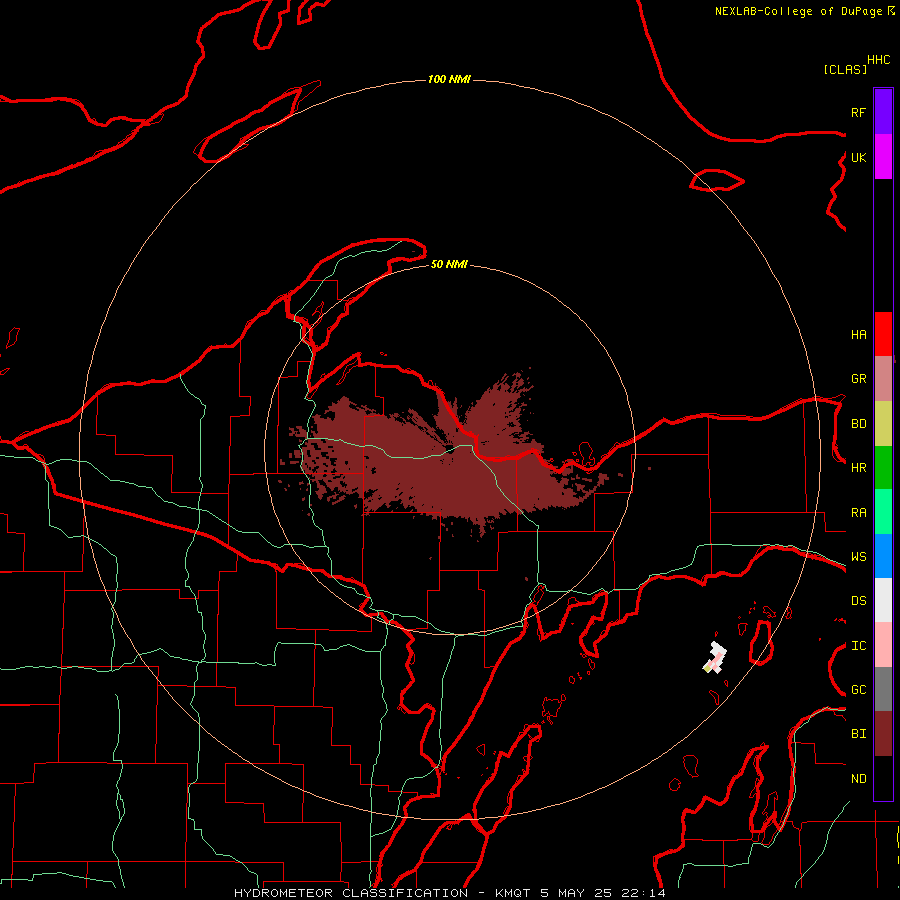Click the 100 NMI range ring label
Image resolution: width=900 pixels, height=900 pixels.
click(449, 79)
